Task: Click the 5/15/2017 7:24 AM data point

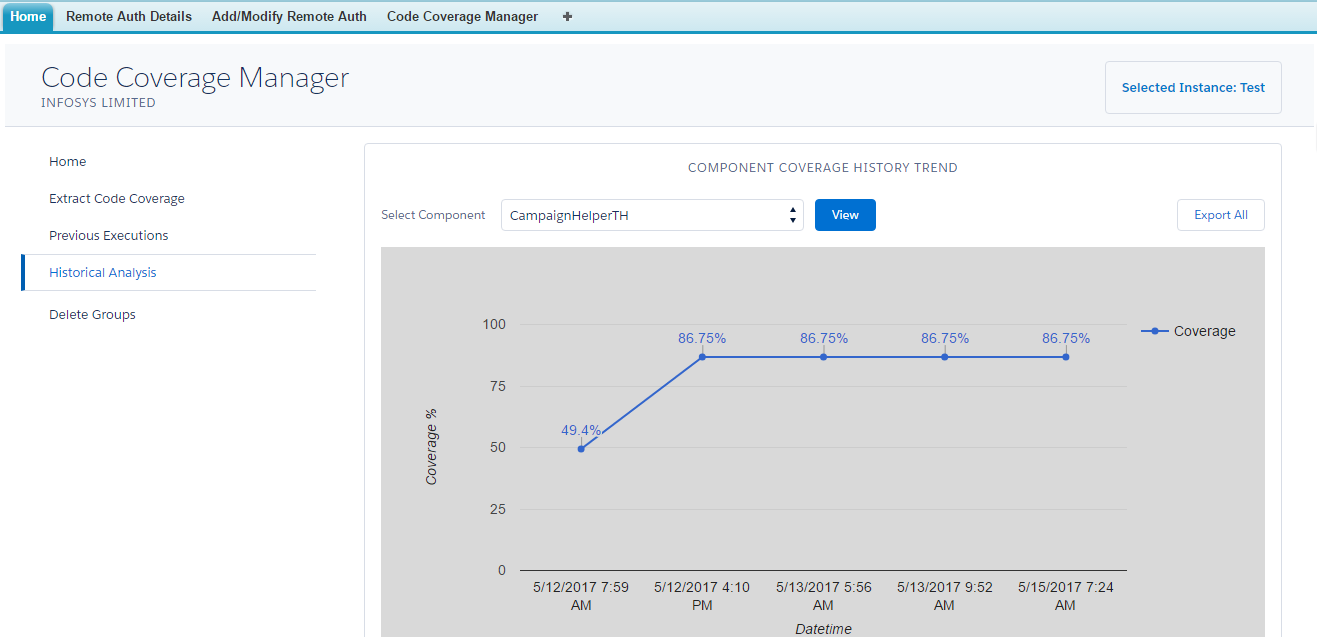Action: [x=1066, y=357]
